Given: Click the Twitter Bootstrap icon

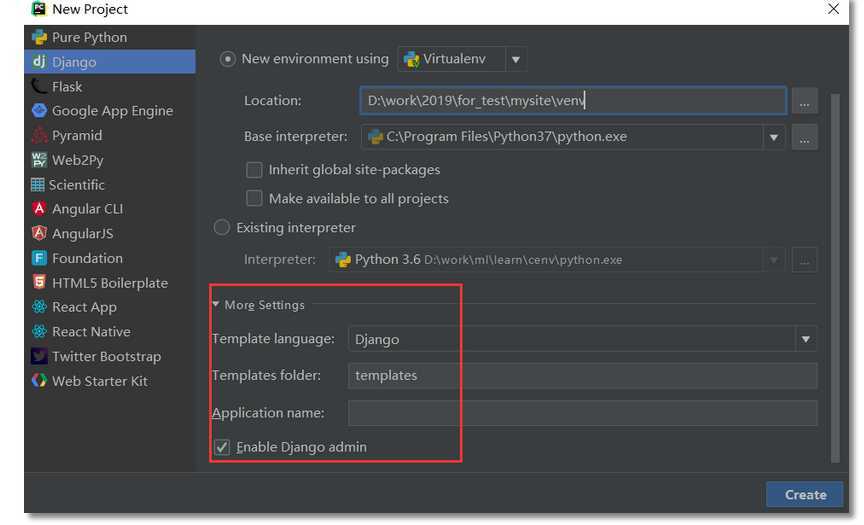Looking at the screenshot, I should pos(39,356).
